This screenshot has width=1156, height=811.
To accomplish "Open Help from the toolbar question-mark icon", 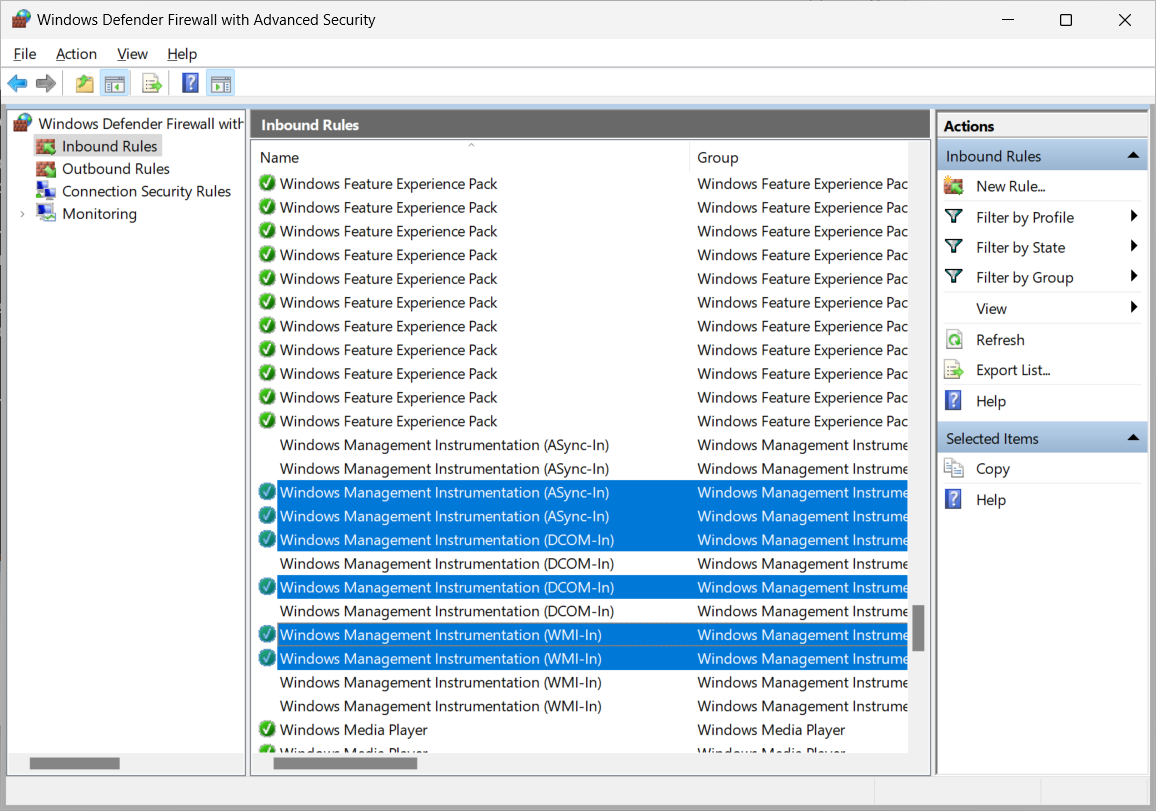I will click(190, 83).
